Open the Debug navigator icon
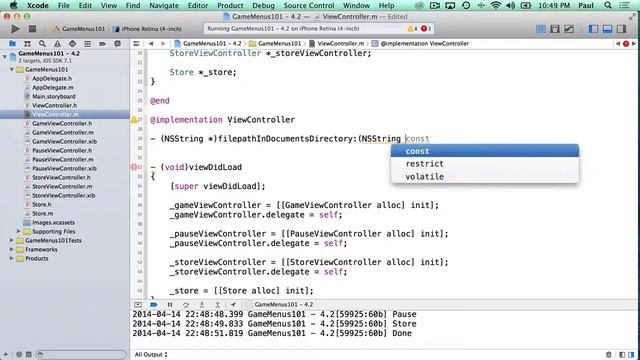The image size is (640, 360). (x=87, y=44)
